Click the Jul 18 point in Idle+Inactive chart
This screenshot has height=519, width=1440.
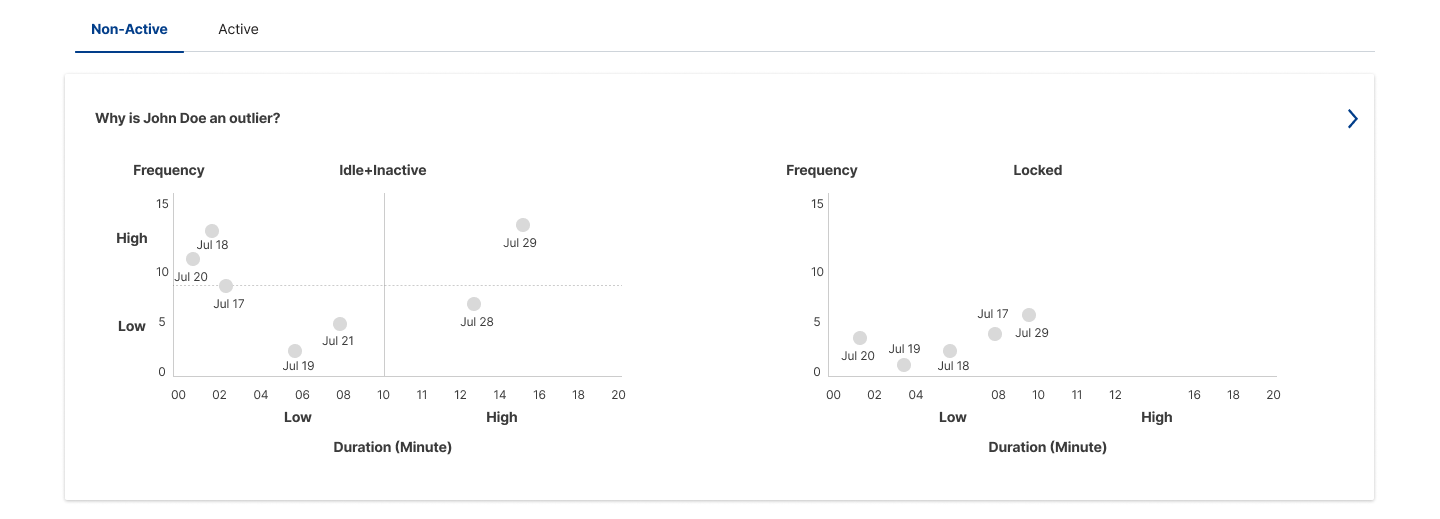pyautogui.click(x=212, y=231)
